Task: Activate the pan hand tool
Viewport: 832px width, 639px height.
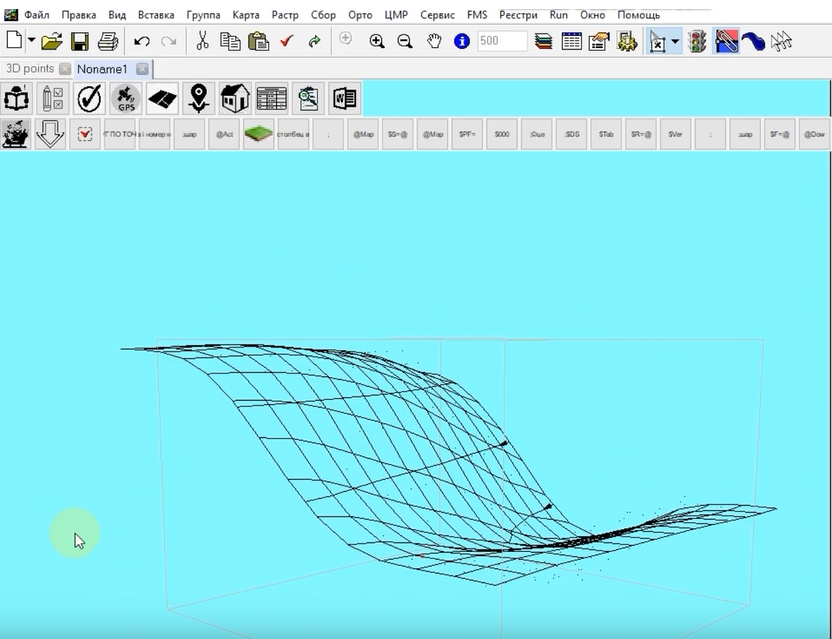Action: tap(434, 41)
